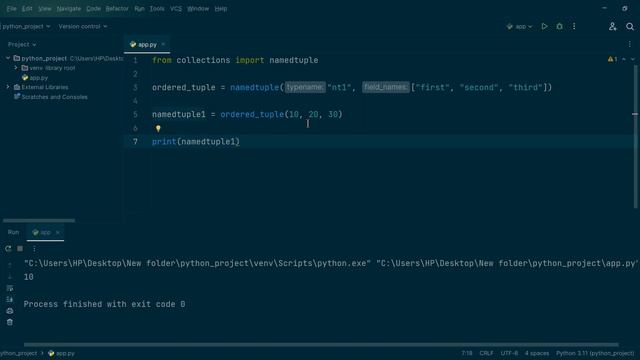Screen dimensions: 640x360
Task: Open the Refactor menu
Action: pos(117,8)
